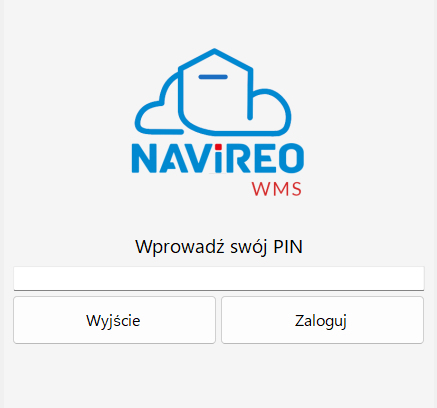Click the NAVIREO wordmark's letter N
Viewport: 437px width, 408px height.
(x=145, y=158)
